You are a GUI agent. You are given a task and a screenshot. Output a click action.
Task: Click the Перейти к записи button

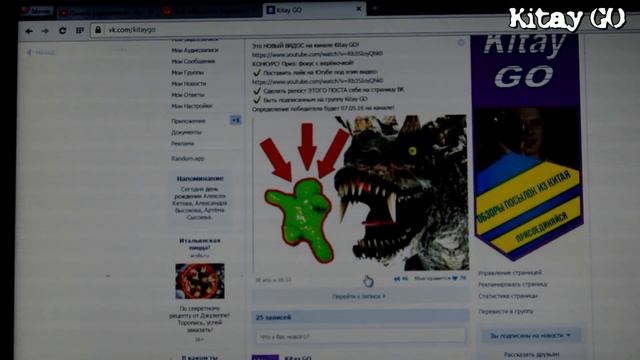tap(359, 296)
